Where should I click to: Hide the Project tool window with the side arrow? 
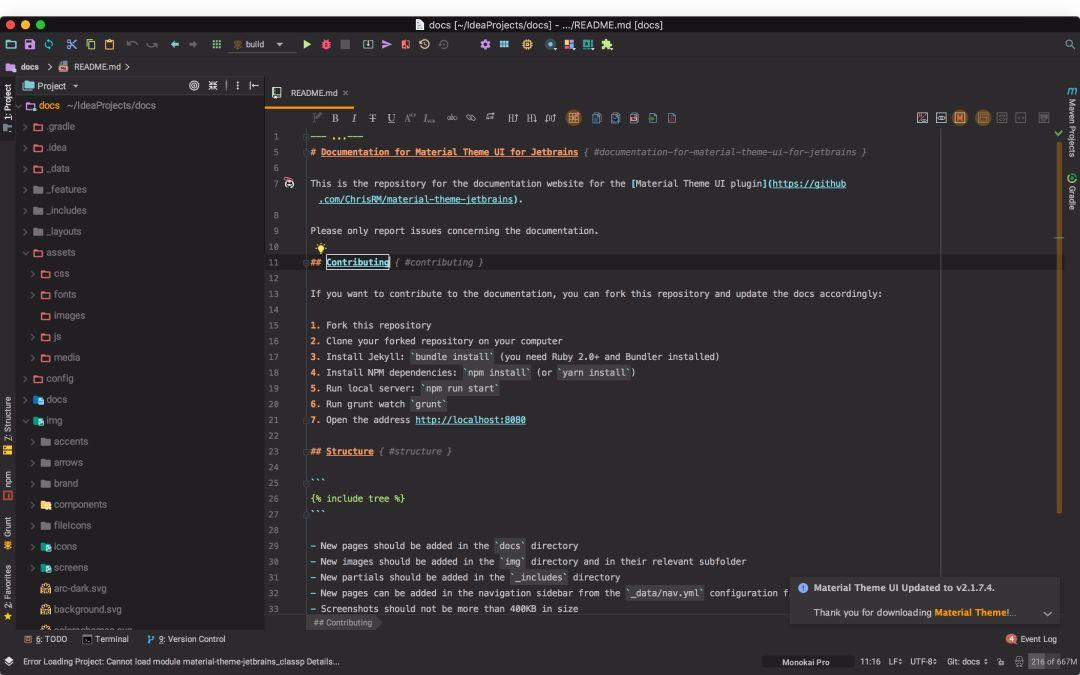tap(254, 85)
